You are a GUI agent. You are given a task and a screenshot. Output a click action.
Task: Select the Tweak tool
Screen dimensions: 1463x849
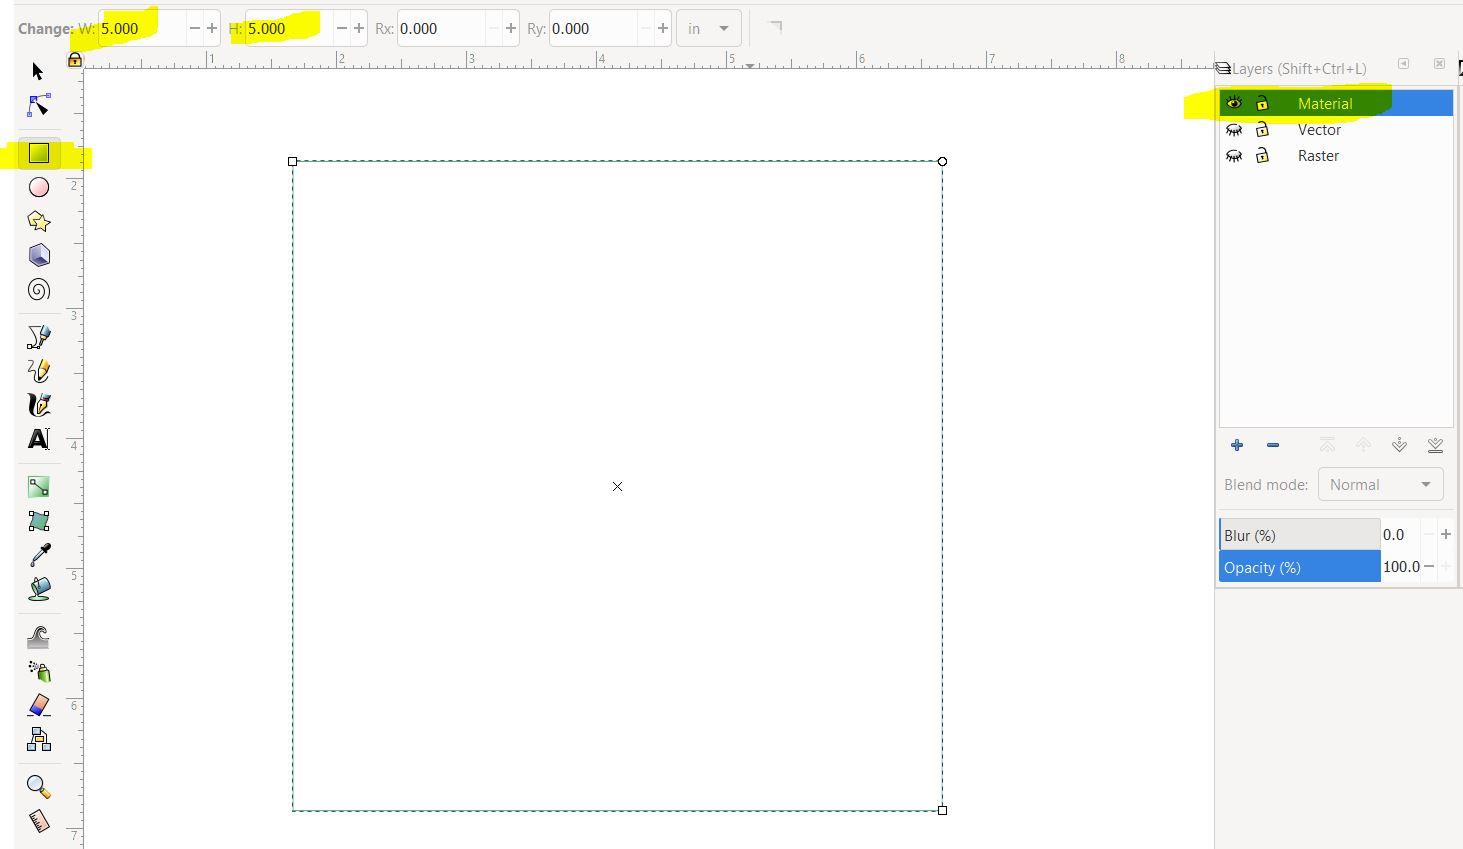[38, 637]
